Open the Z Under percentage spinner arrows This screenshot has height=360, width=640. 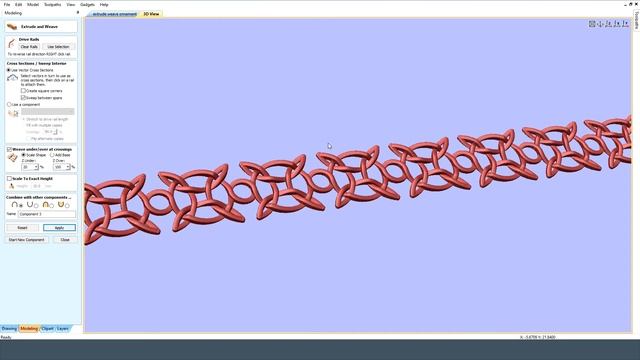37,167
